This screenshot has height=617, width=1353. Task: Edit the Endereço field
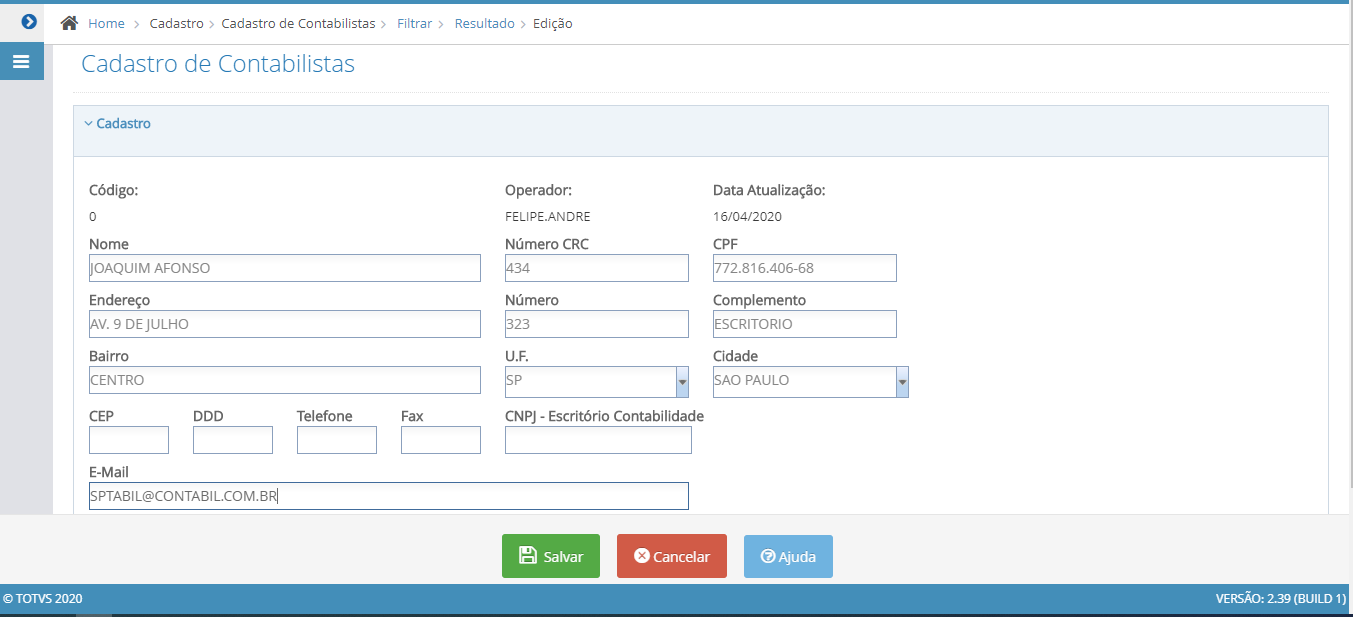point(285,324)
